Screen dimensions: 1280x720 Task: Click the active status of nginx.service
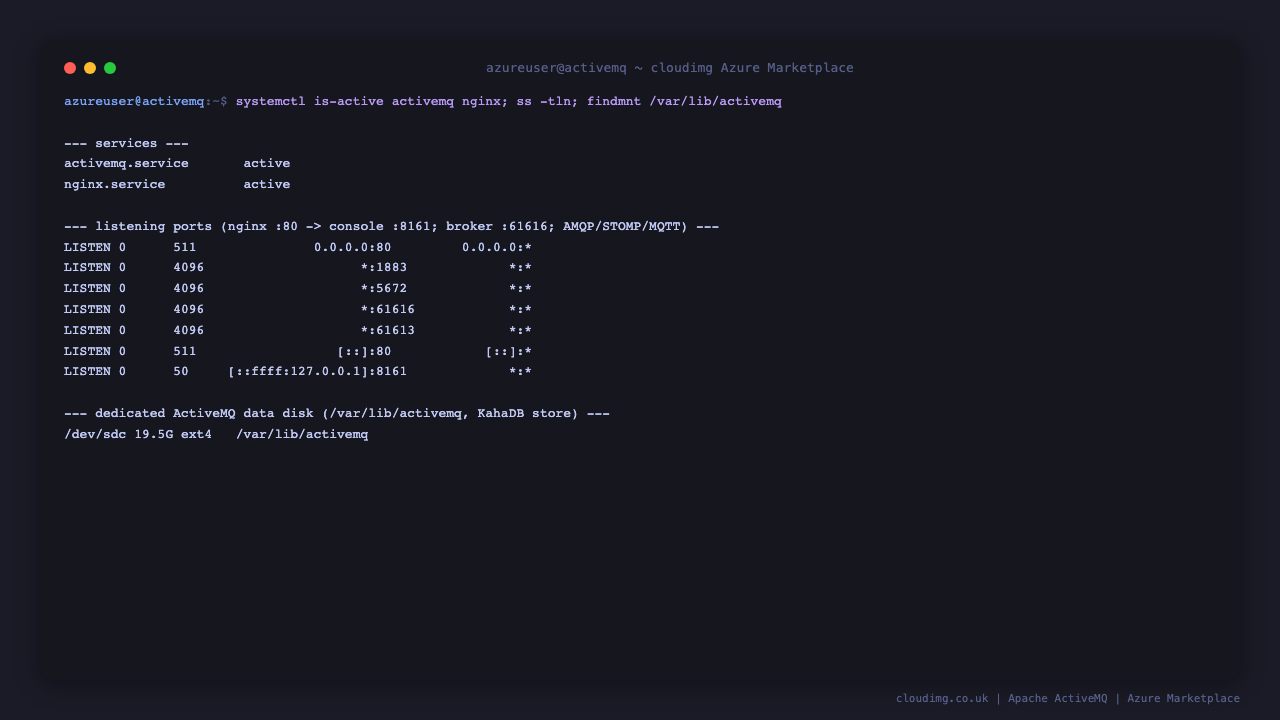click(267, 185)
